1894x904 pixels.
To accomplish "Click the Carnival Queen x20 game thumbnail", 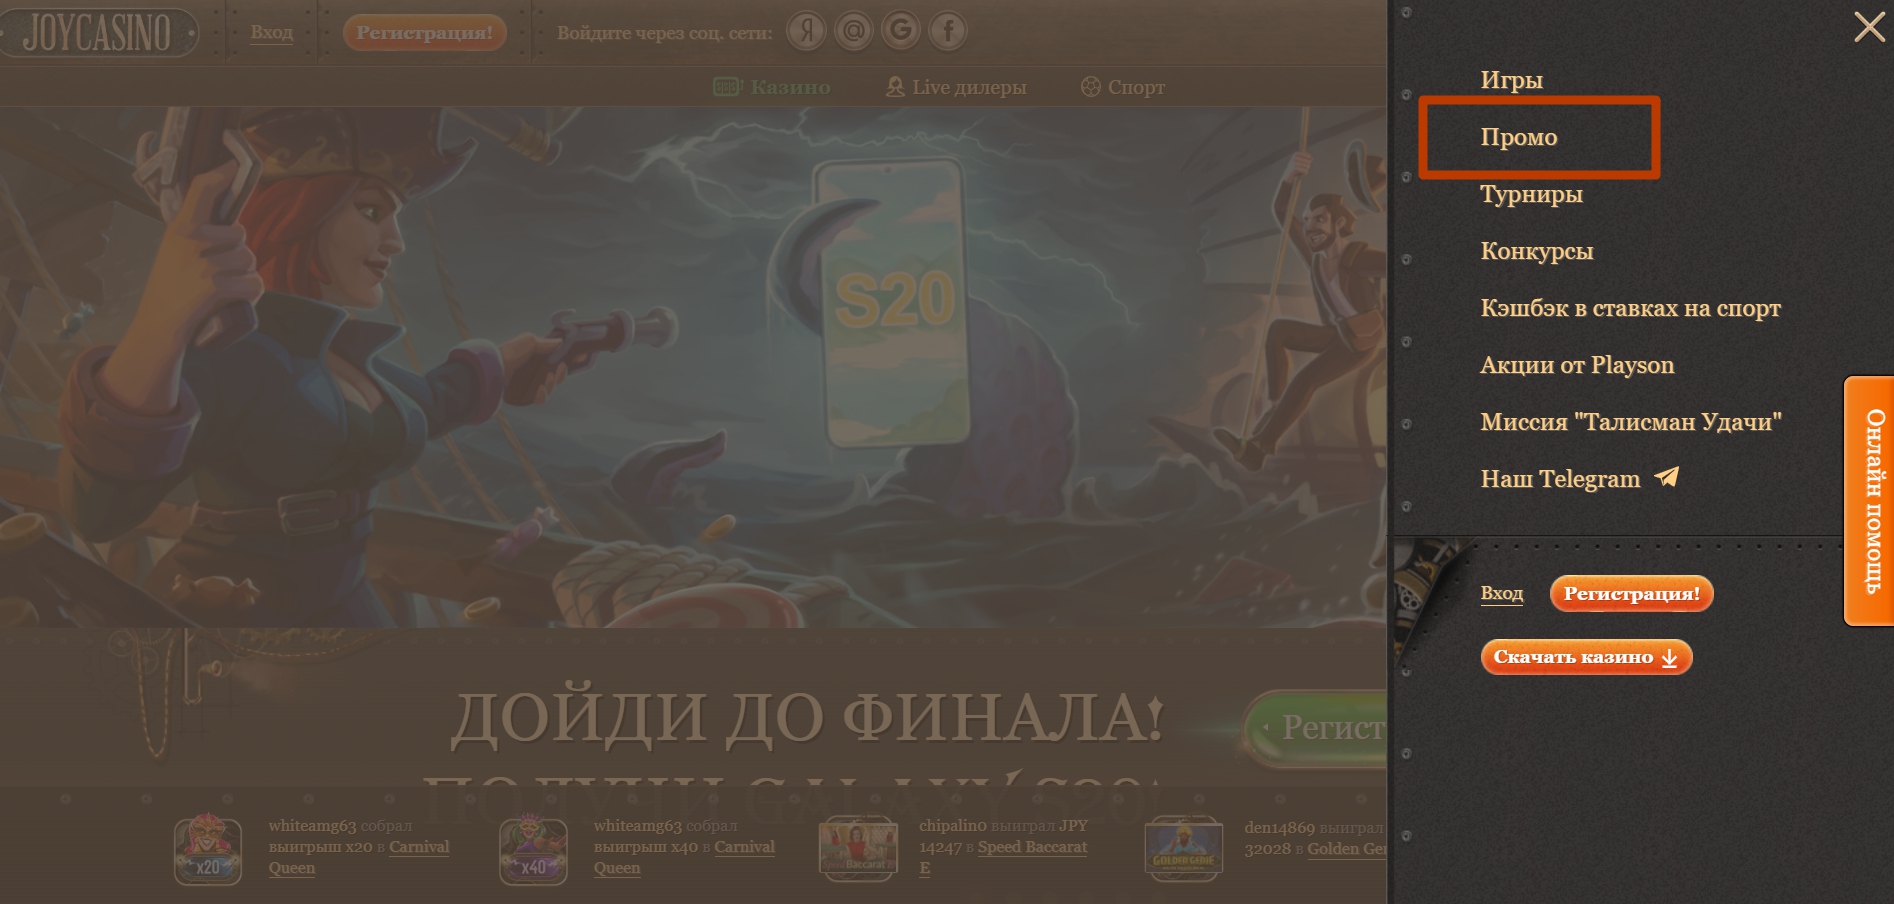I will 208,850.
